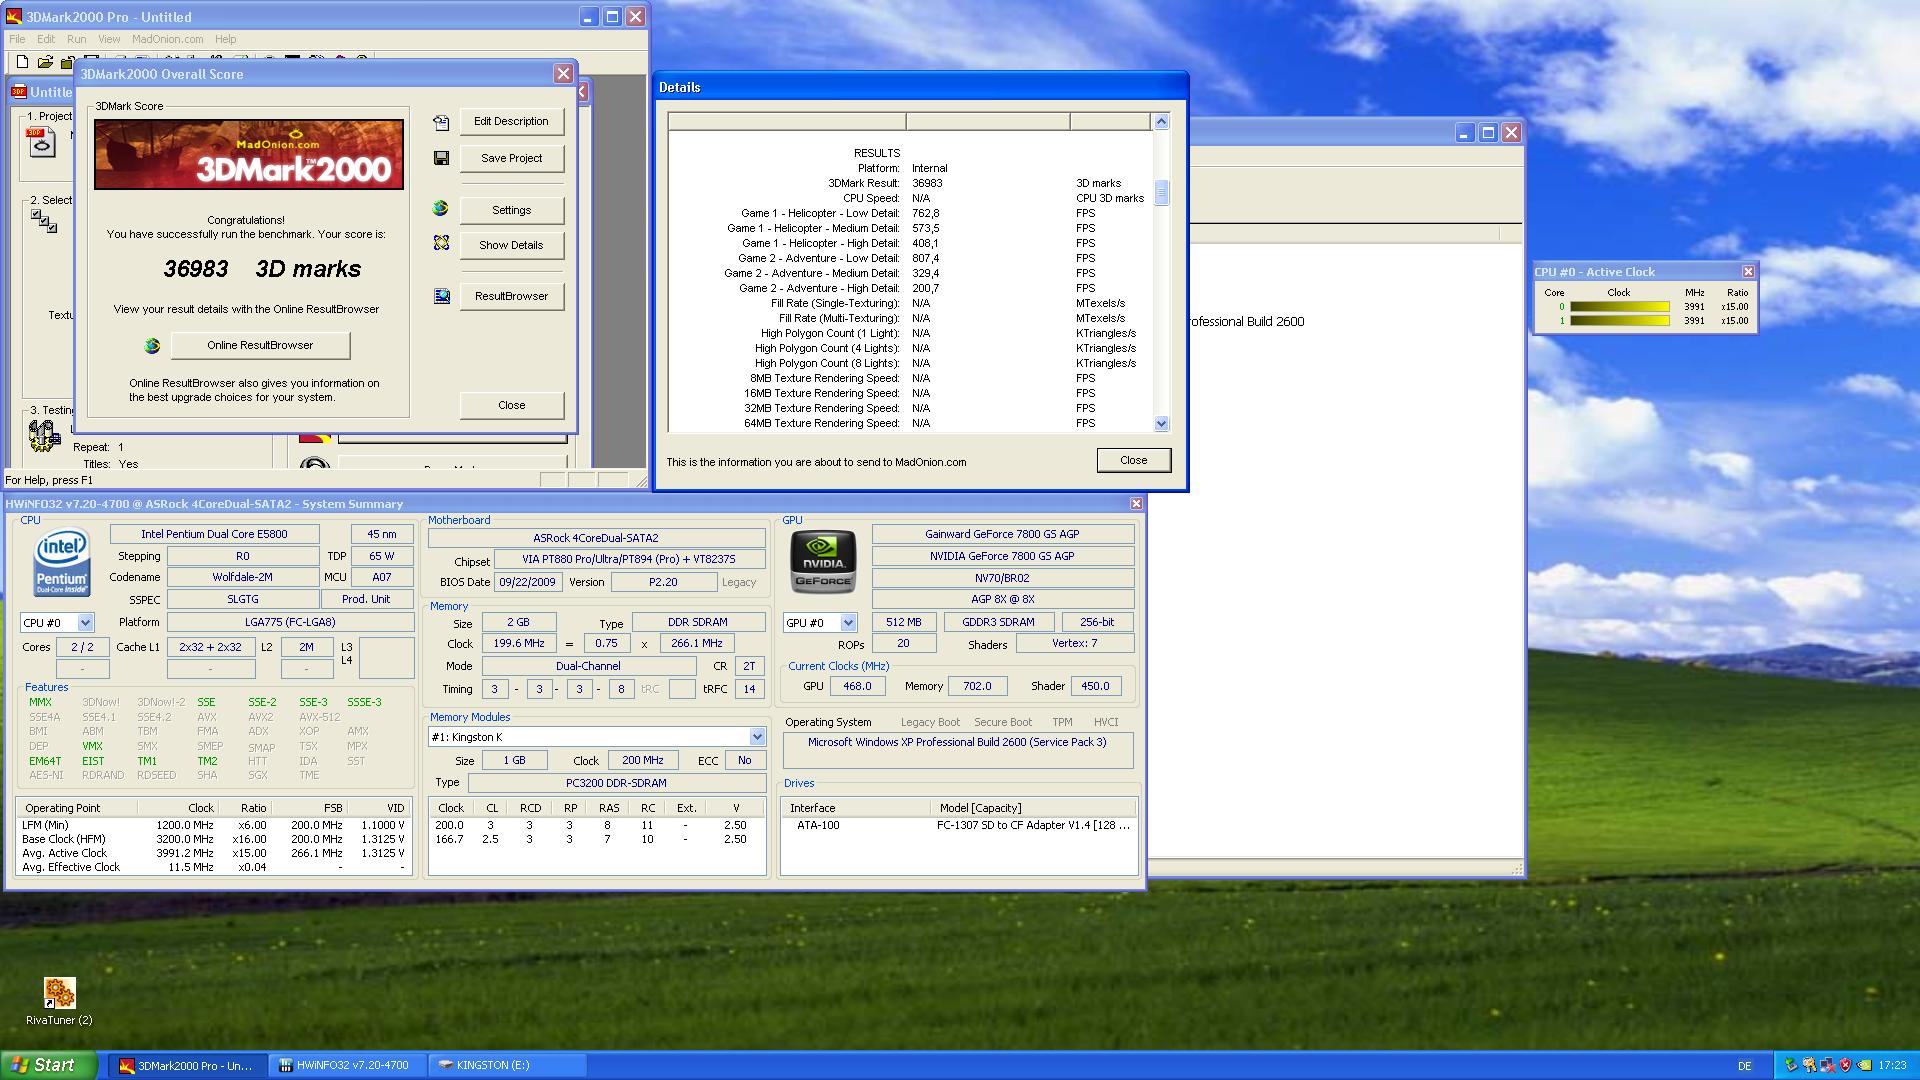Viewport: 1920px width, 1080px height.
Task: Open the MadOnion.com menu
Action: tap(167, 39)
